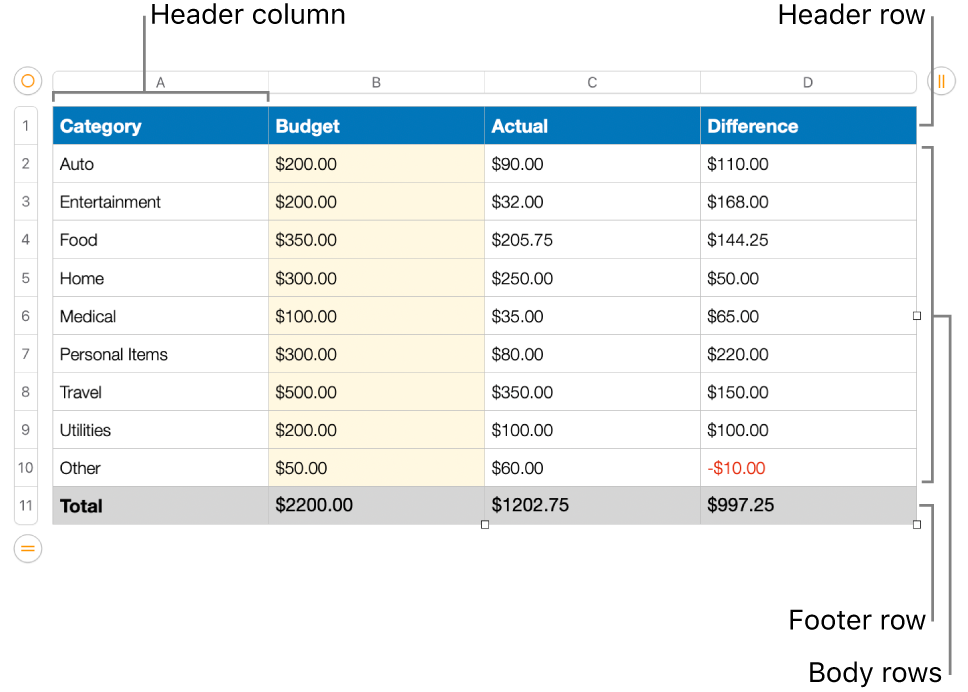968x692 pixels.
Task: Click the circular table selection handle
Action: click(x=27, y=81)
